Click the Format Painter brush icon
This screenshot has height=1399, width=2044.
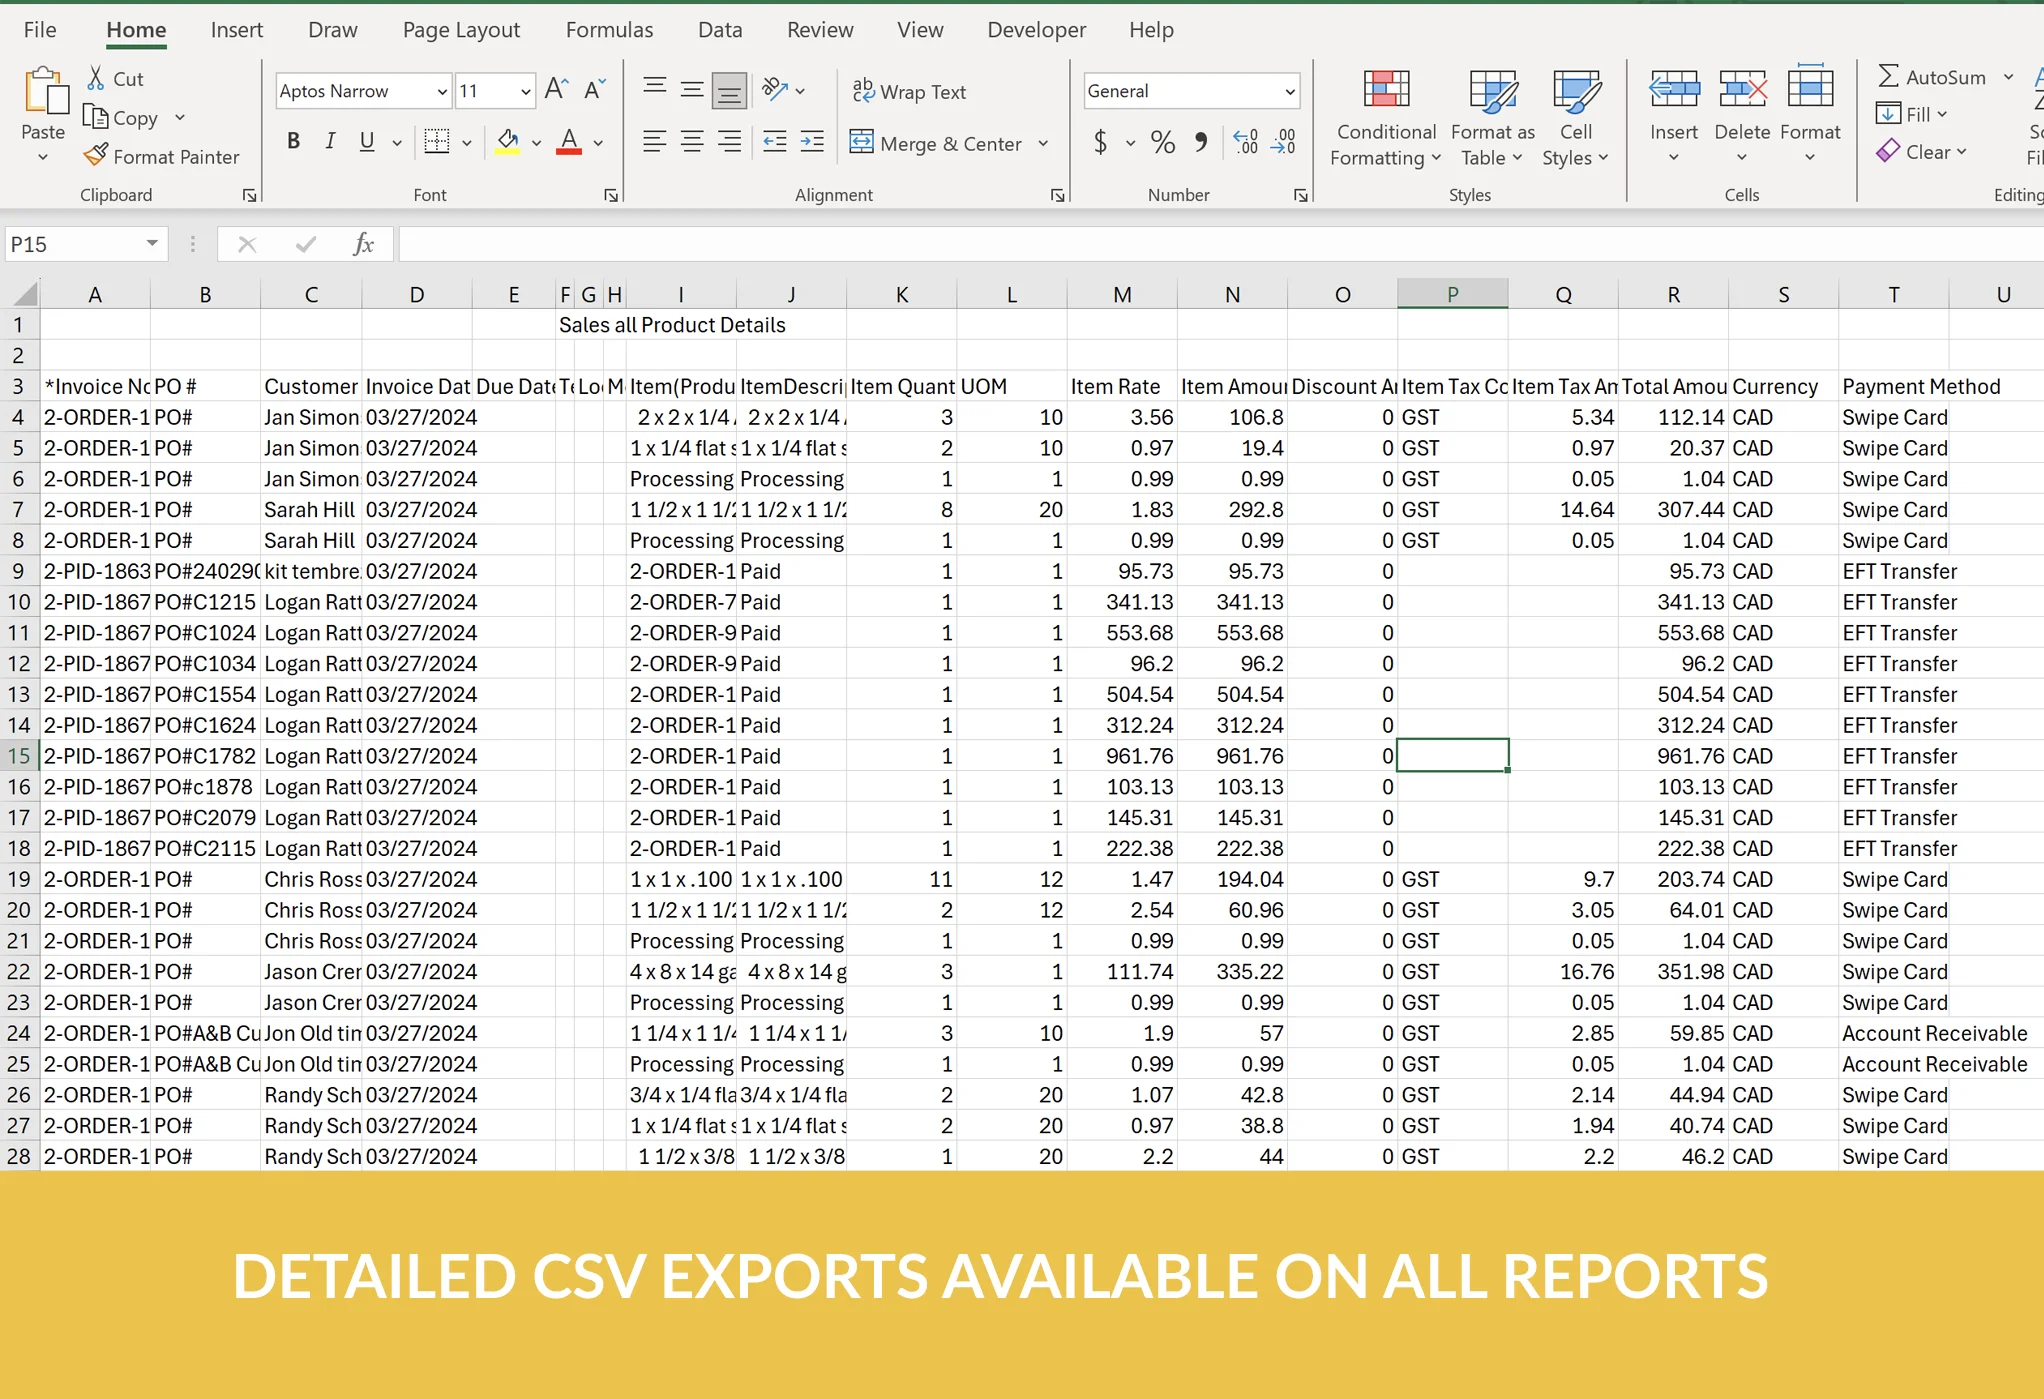(96, 156)
